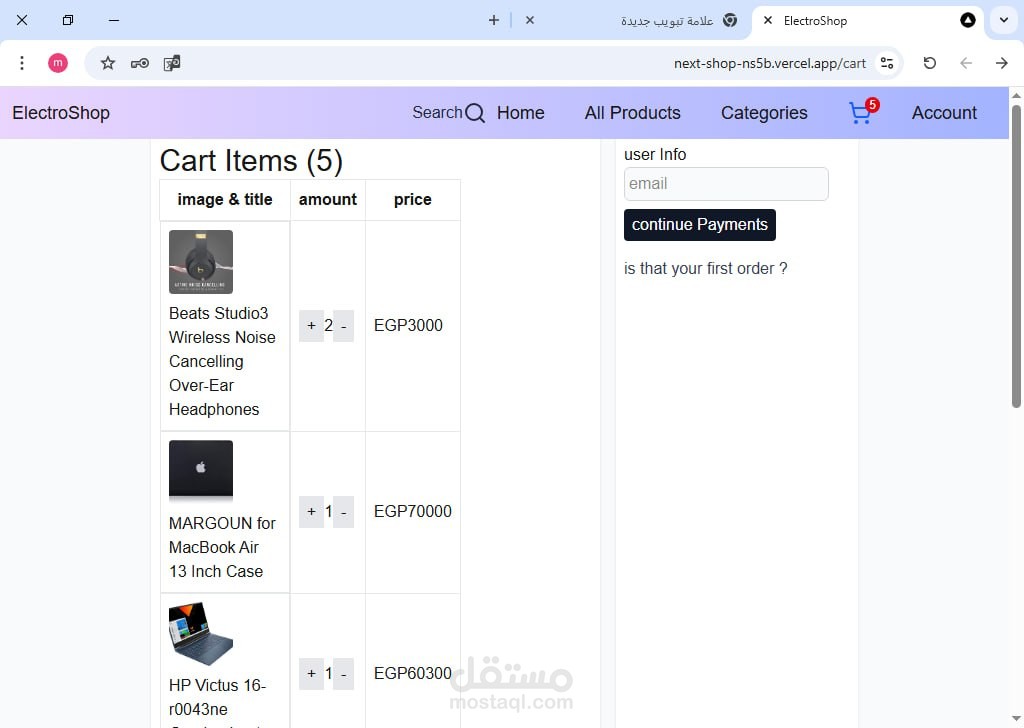This screenshot has height=728, width=1024.
Task: Open the Account menu
Action: click(944, 113)
